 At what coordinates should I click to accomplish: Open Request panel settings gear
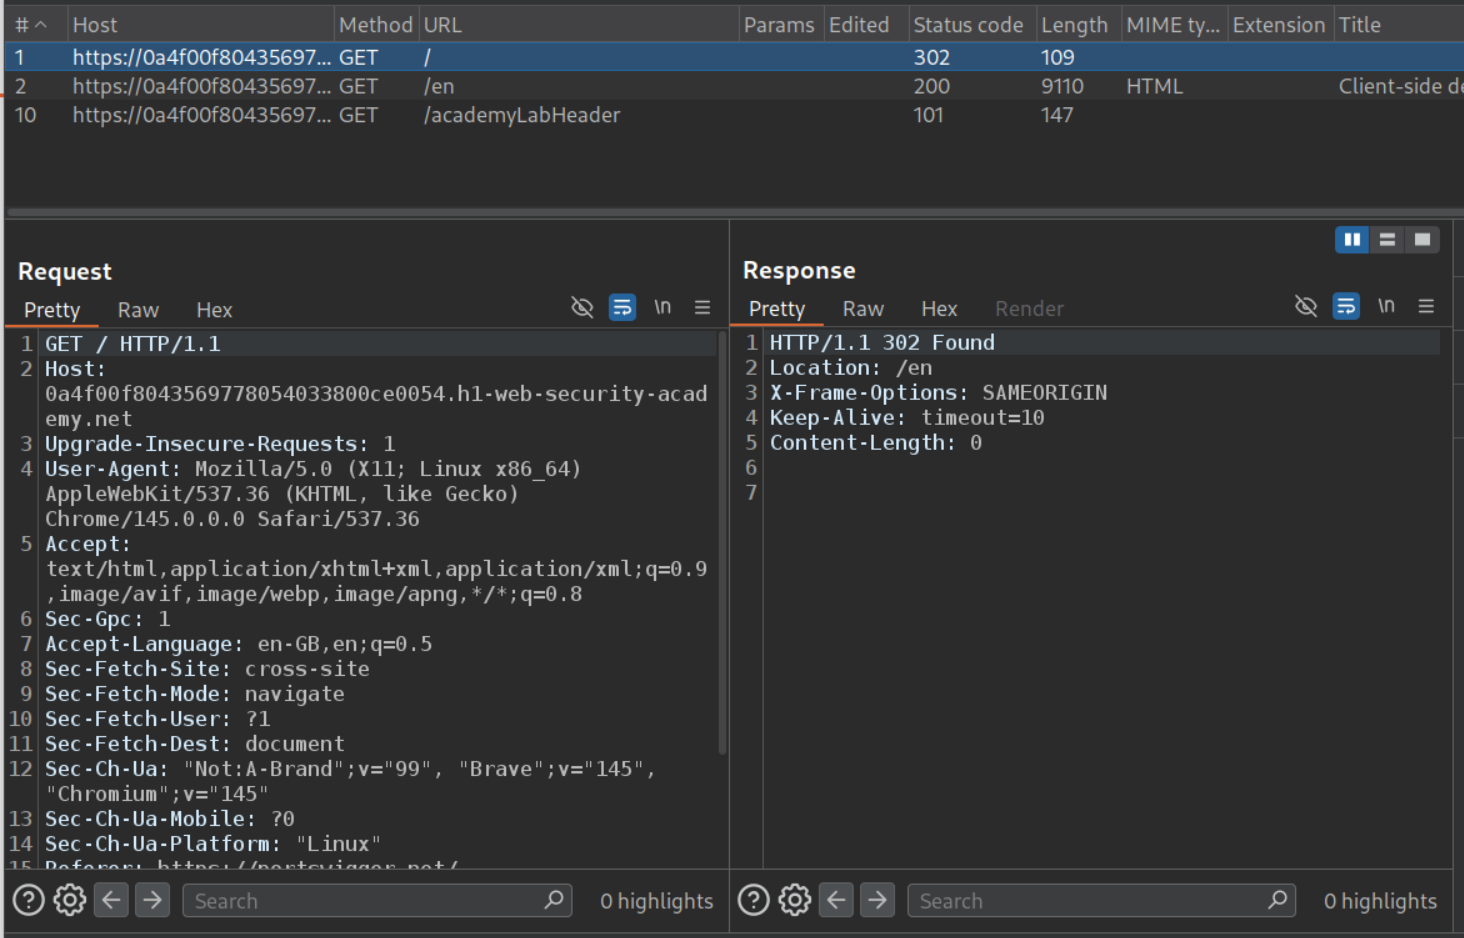(69, 901)
